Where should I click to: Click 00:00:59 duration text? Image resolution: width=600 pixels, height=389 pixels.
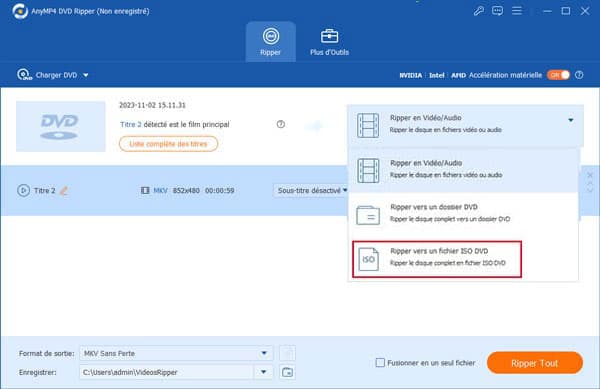[x=220, y=190]
